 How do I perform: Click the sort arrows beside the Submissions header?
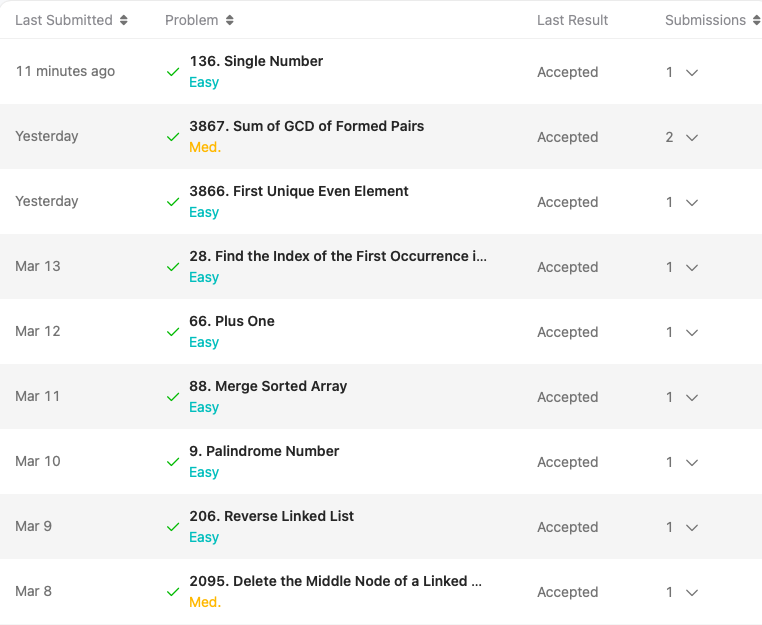click(756, 20)
